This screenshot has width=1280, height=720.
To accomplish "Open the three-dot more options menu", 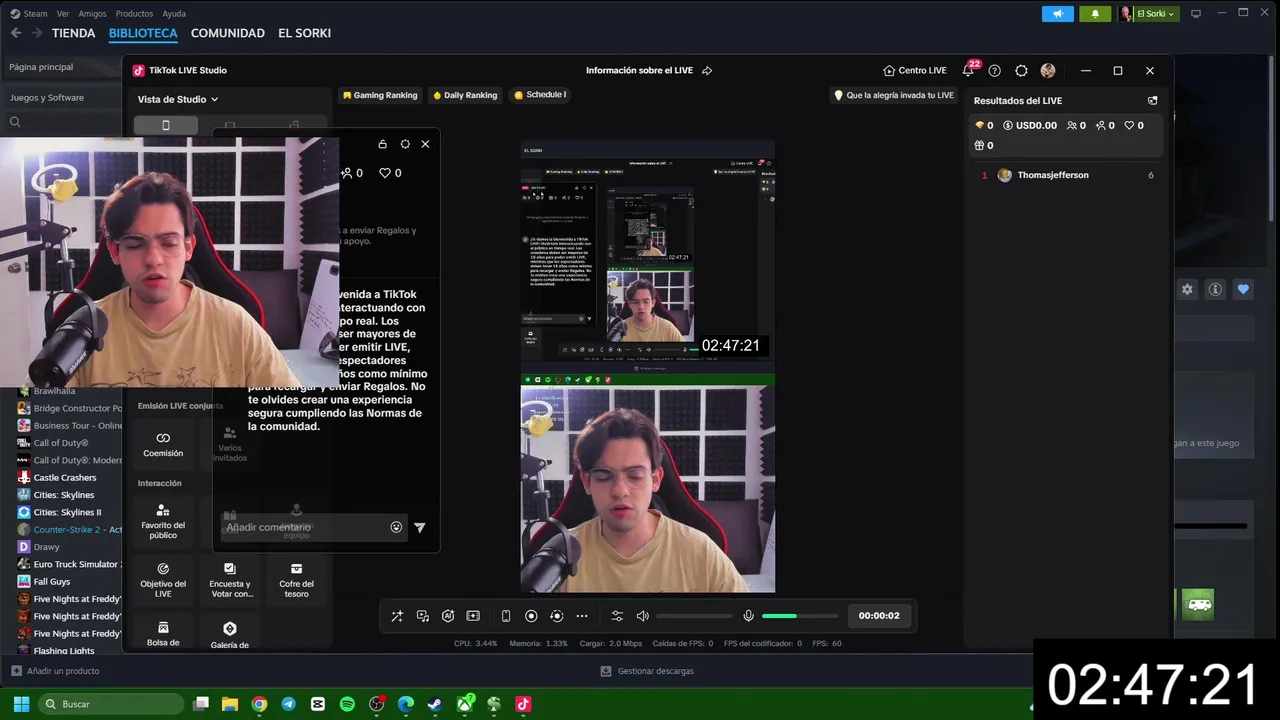I will coord(582,616).
